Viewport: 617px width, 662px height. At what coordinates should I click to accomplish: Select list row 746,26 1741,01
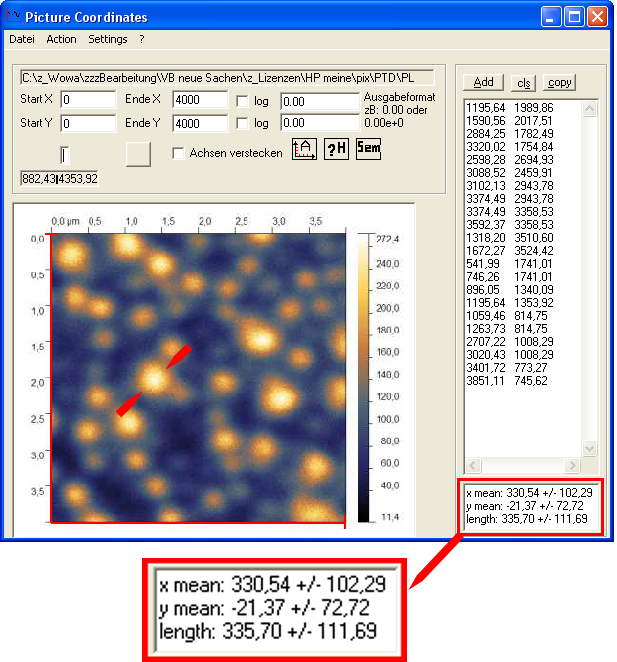[x=510, y=277]
